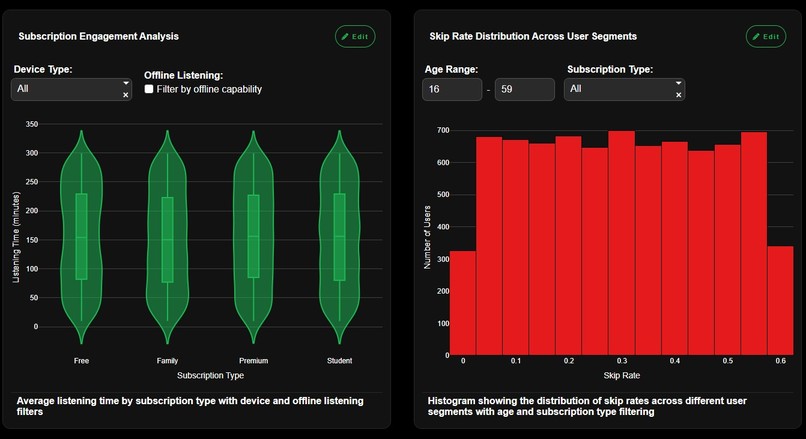This screenshot has height=439, width=806.
Task: Click the 'Subscription Type:' filter label
Action: tap(610, 69)
